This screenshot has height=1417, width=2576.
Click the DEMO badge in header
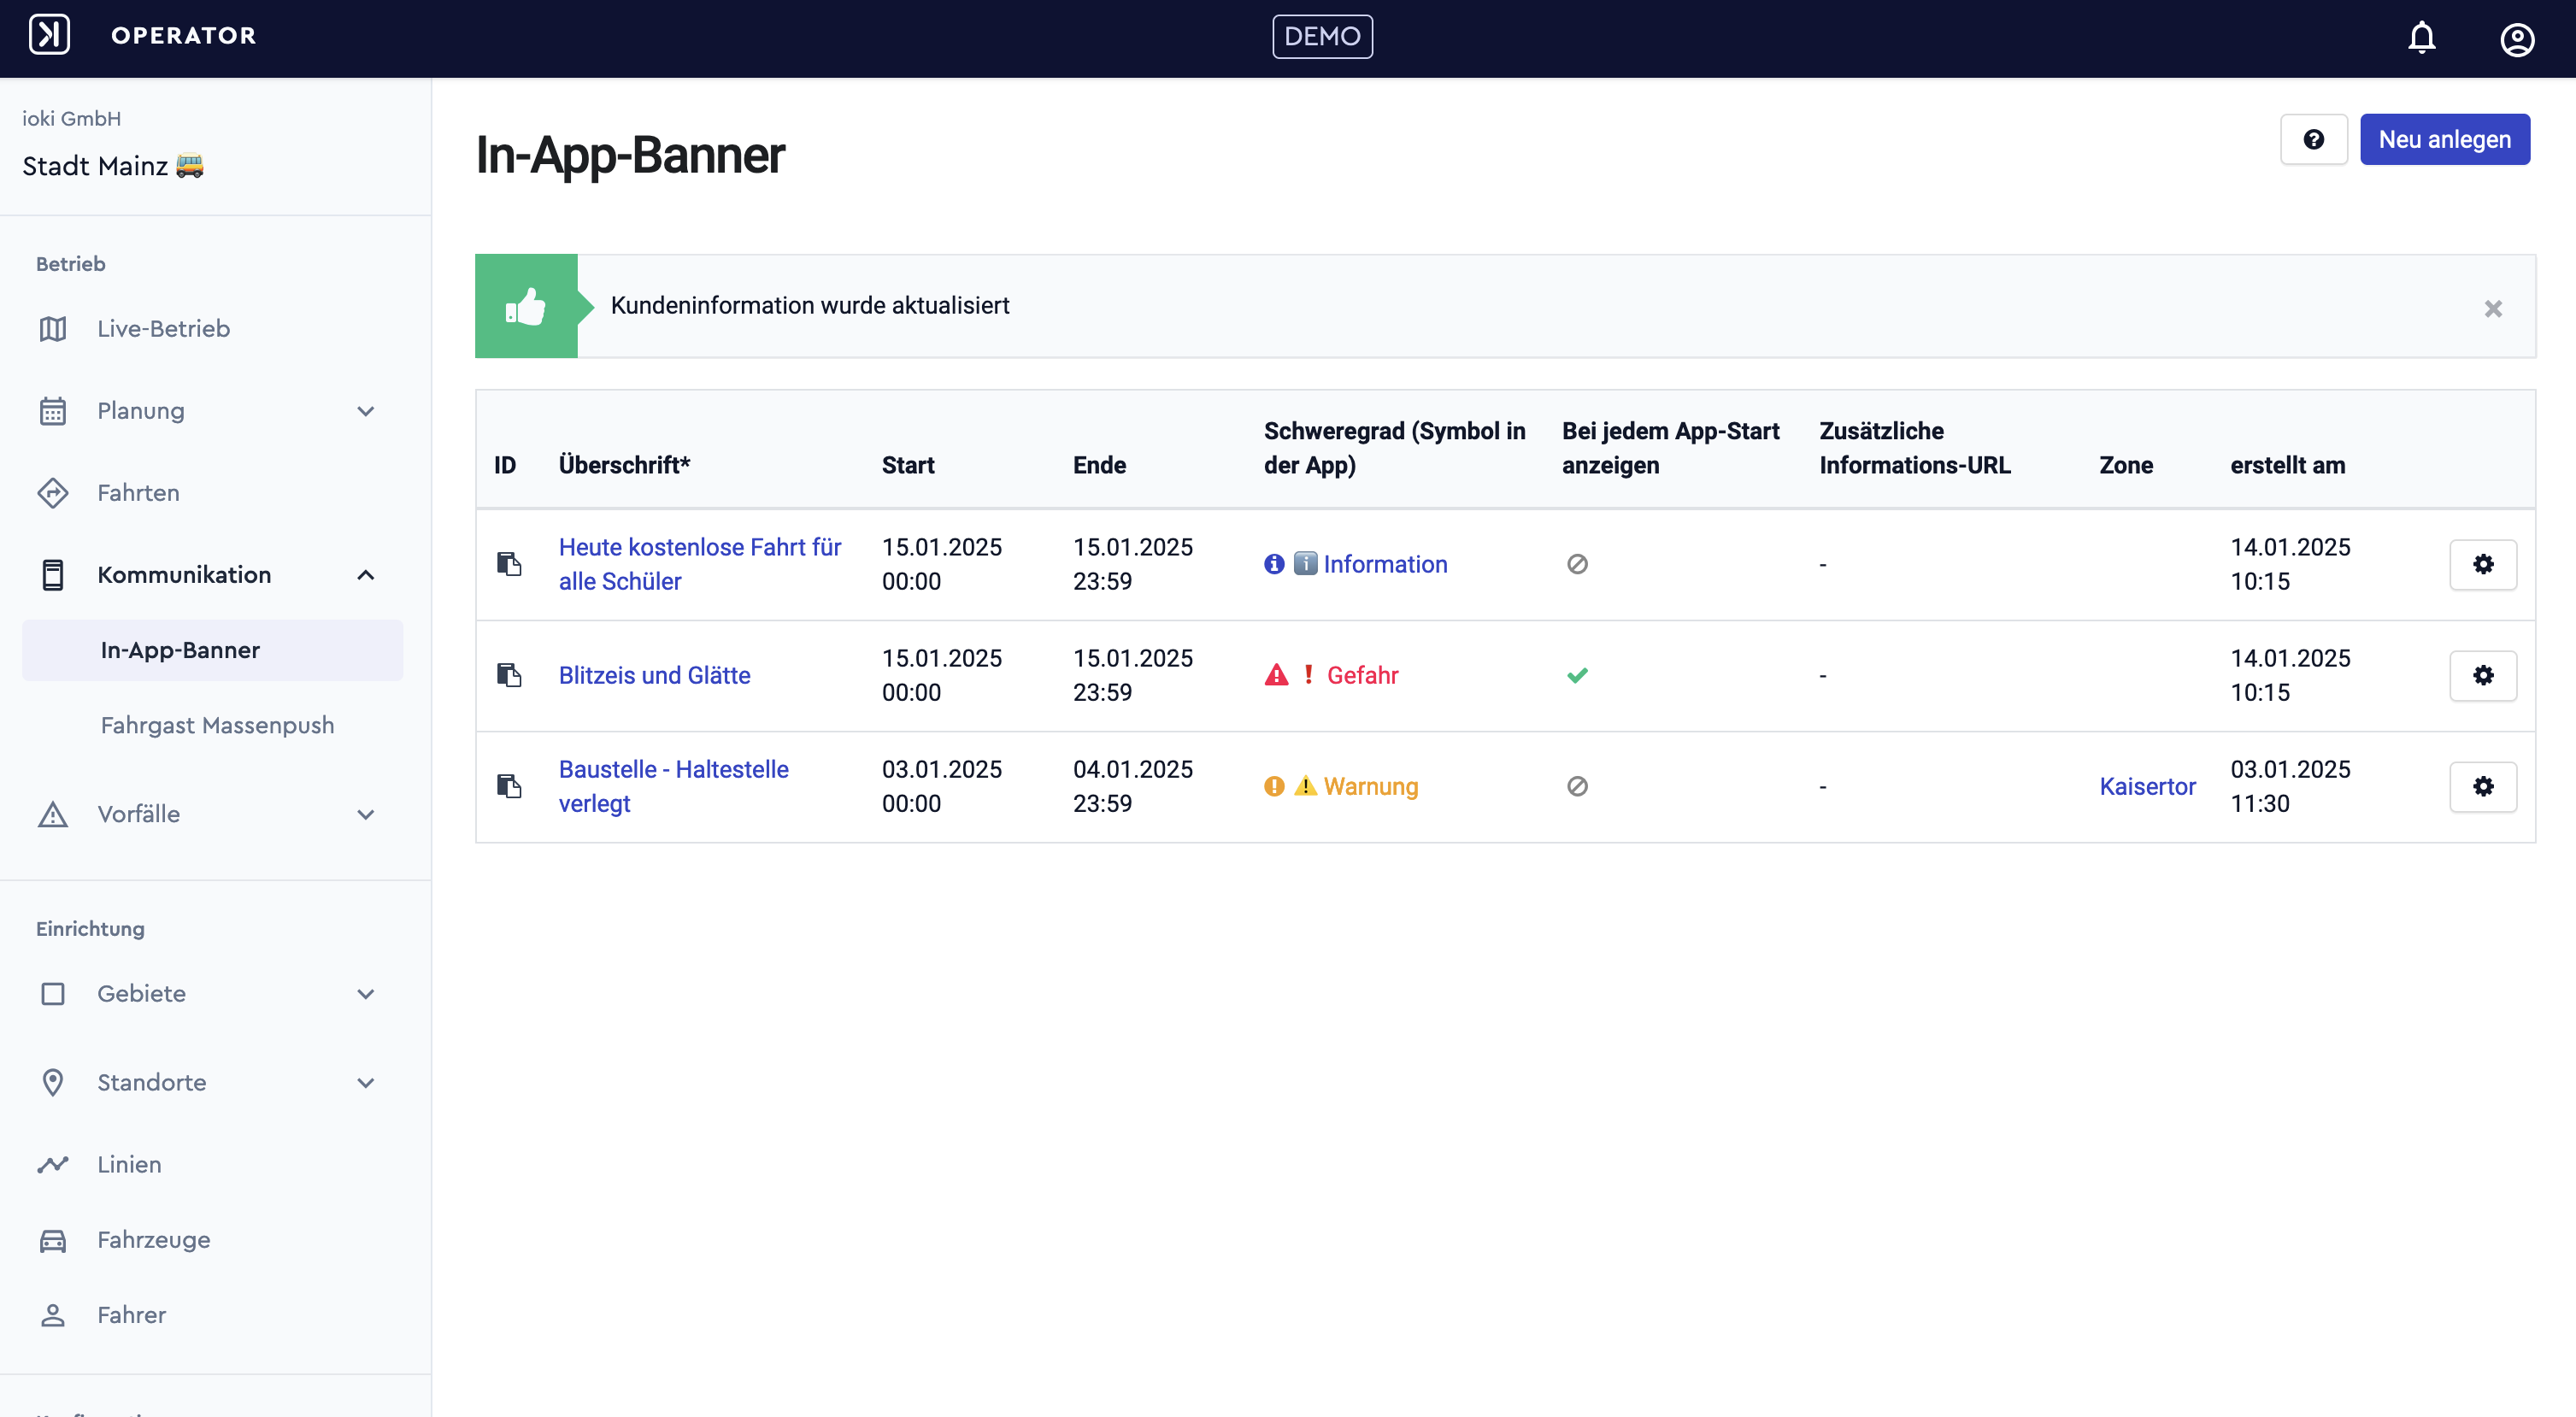[x=1322, y=36]
